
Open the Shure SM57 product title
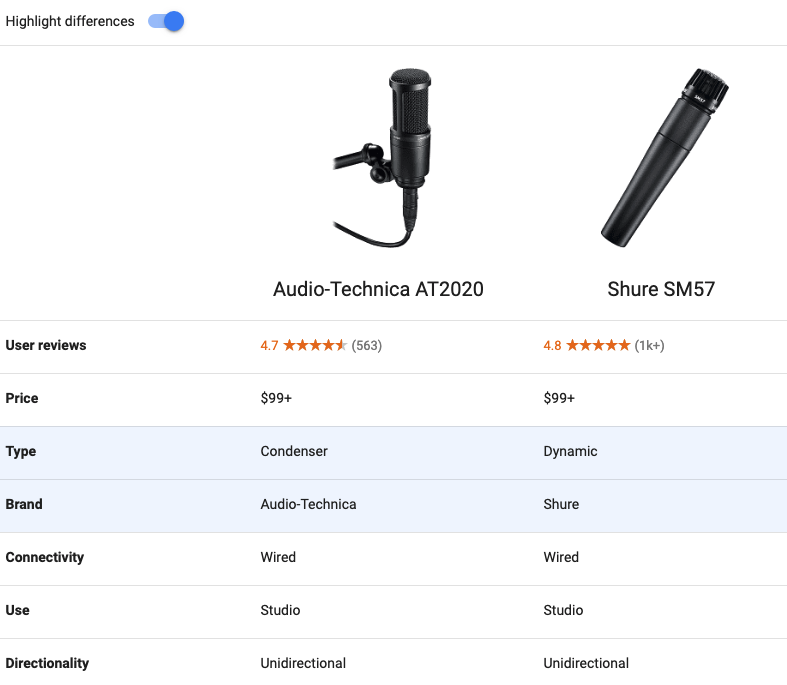(661, 289)
